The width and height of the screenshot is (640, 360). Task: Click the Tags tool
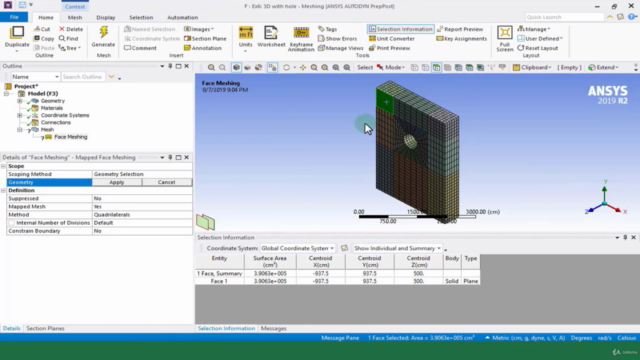point(328,29)
